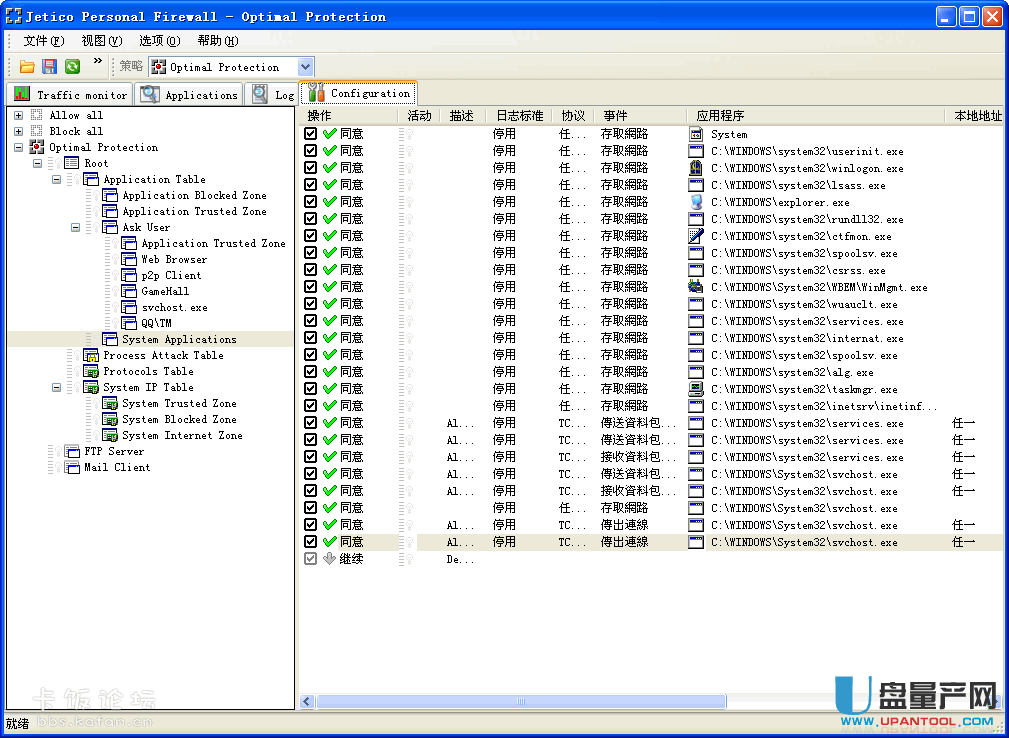Screen dimensions: 1009x738
Task: Click the ctfmon.exe pencil icon
Action: pyautogui.click(x=696, y=236)
